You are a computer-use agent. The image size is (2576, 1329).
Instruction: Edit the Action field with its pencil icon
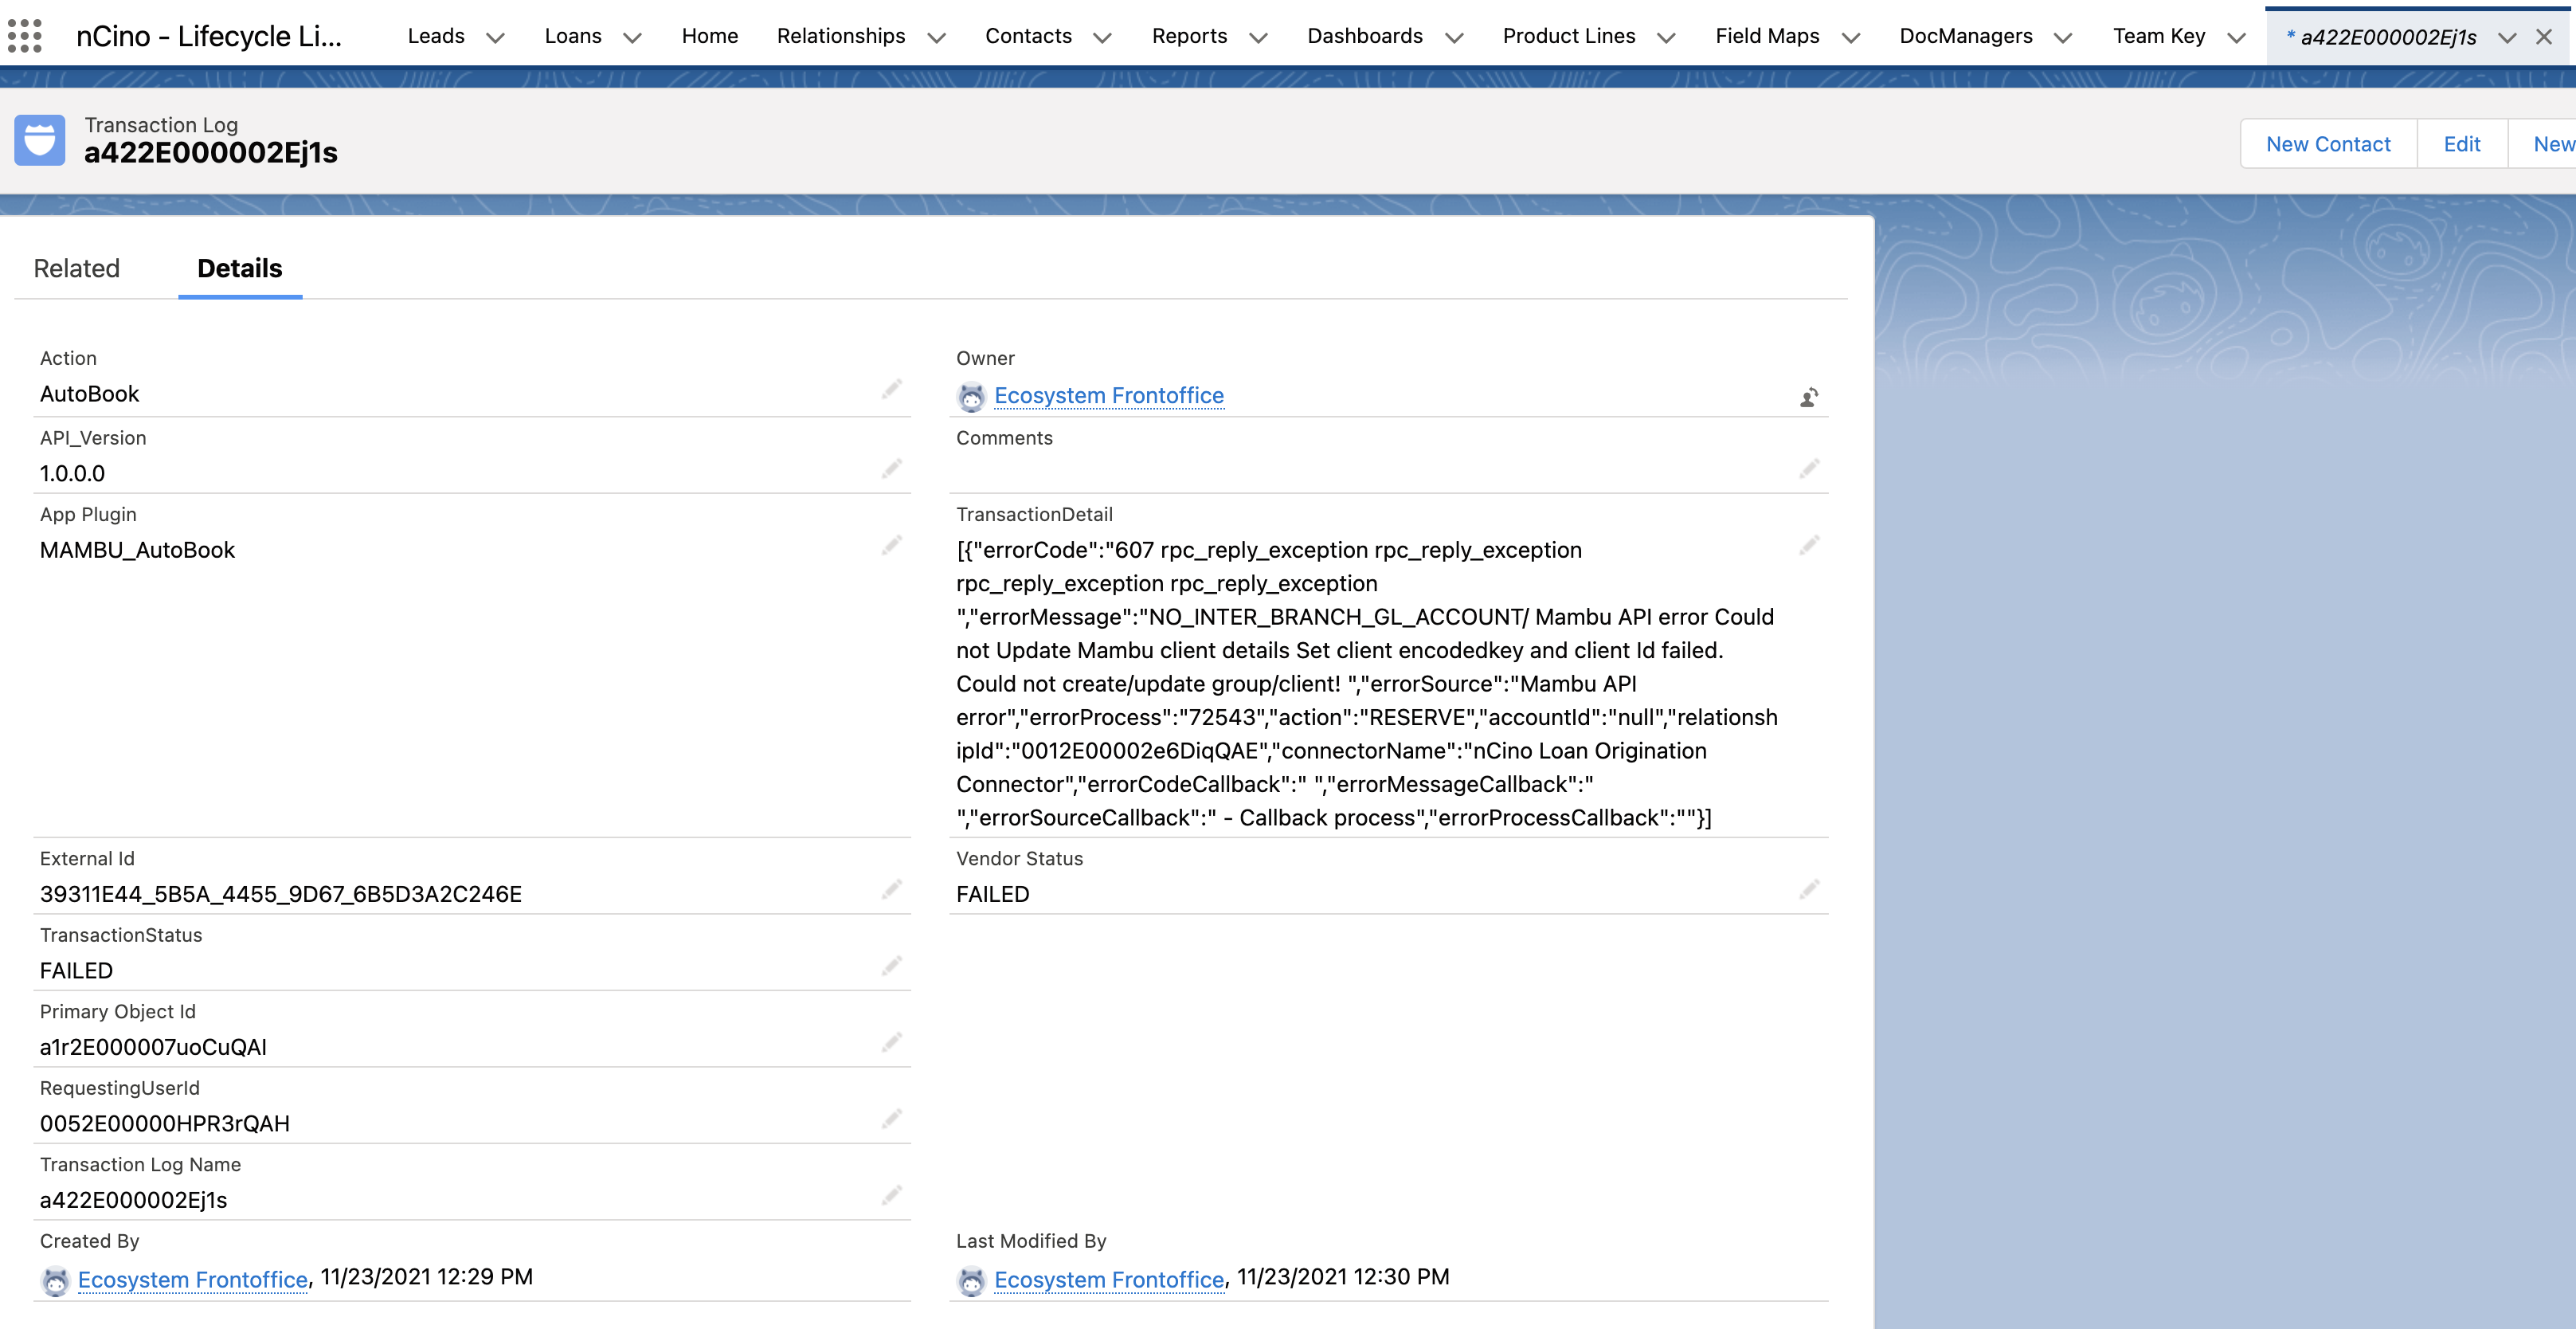(891, 389)
